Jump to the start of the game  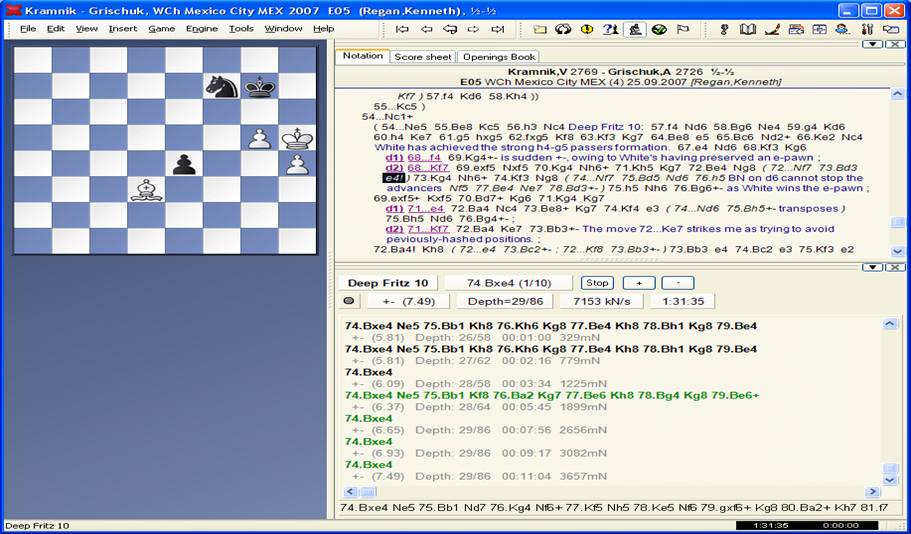pos(402,29)
